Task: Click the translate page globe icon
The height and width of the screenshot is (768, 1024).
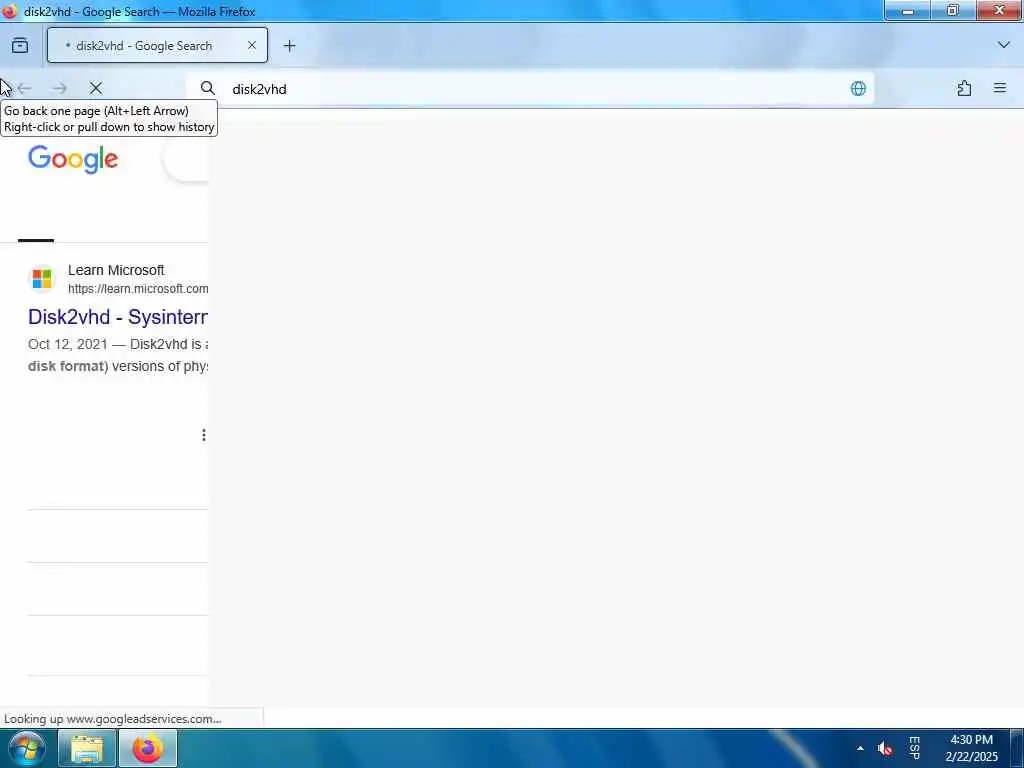Action: coord(858,89)
